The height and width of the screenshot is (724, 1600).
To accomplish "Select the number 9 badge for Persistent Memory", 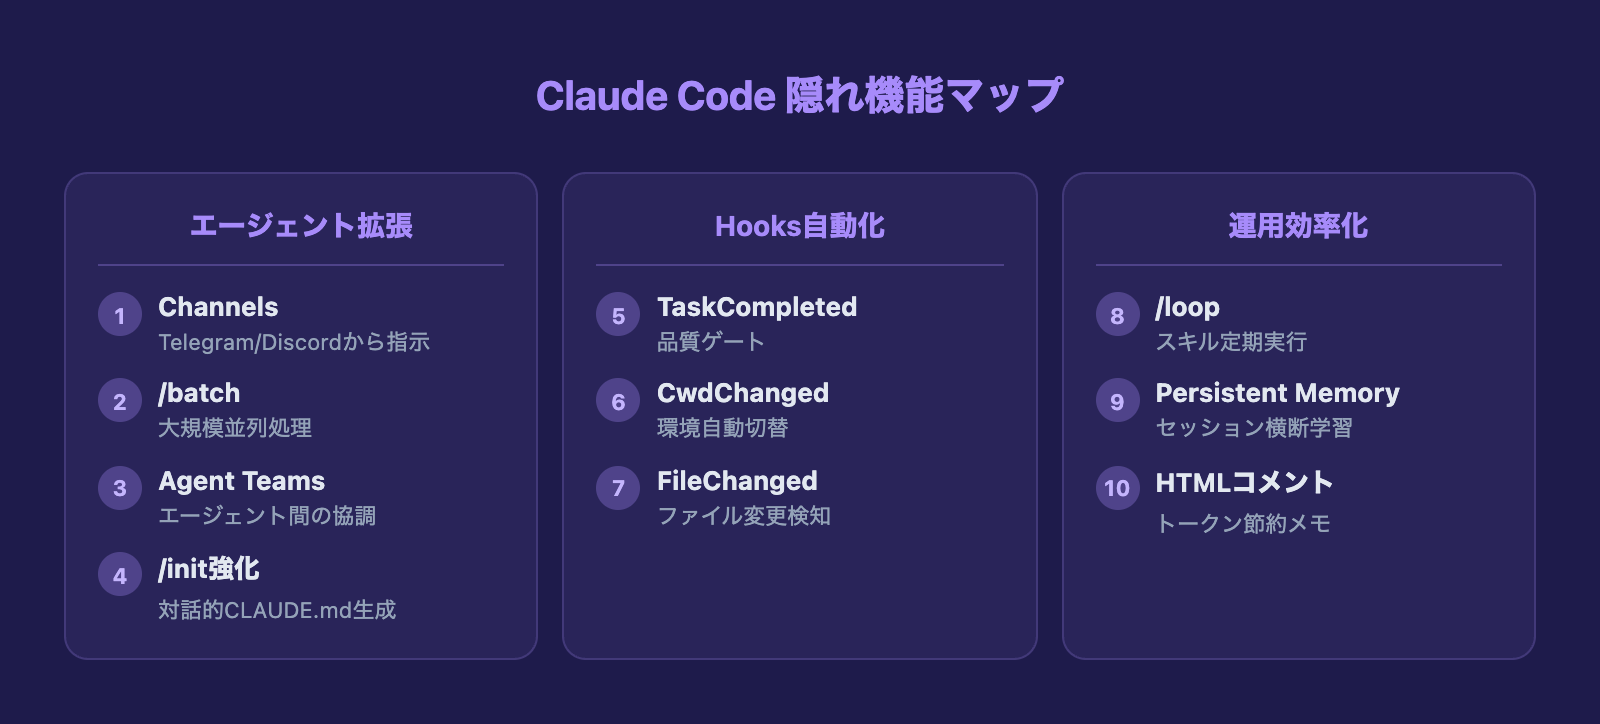I will click(x=1117, y=401).
